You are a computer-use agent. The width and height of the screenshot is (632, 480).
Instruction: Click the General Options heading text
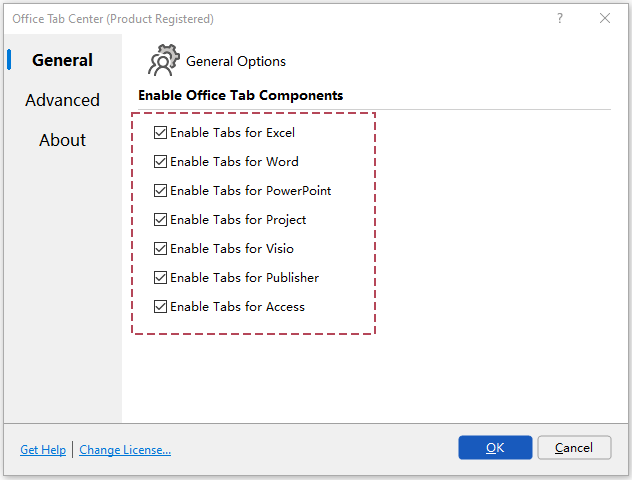click(236, 62)
